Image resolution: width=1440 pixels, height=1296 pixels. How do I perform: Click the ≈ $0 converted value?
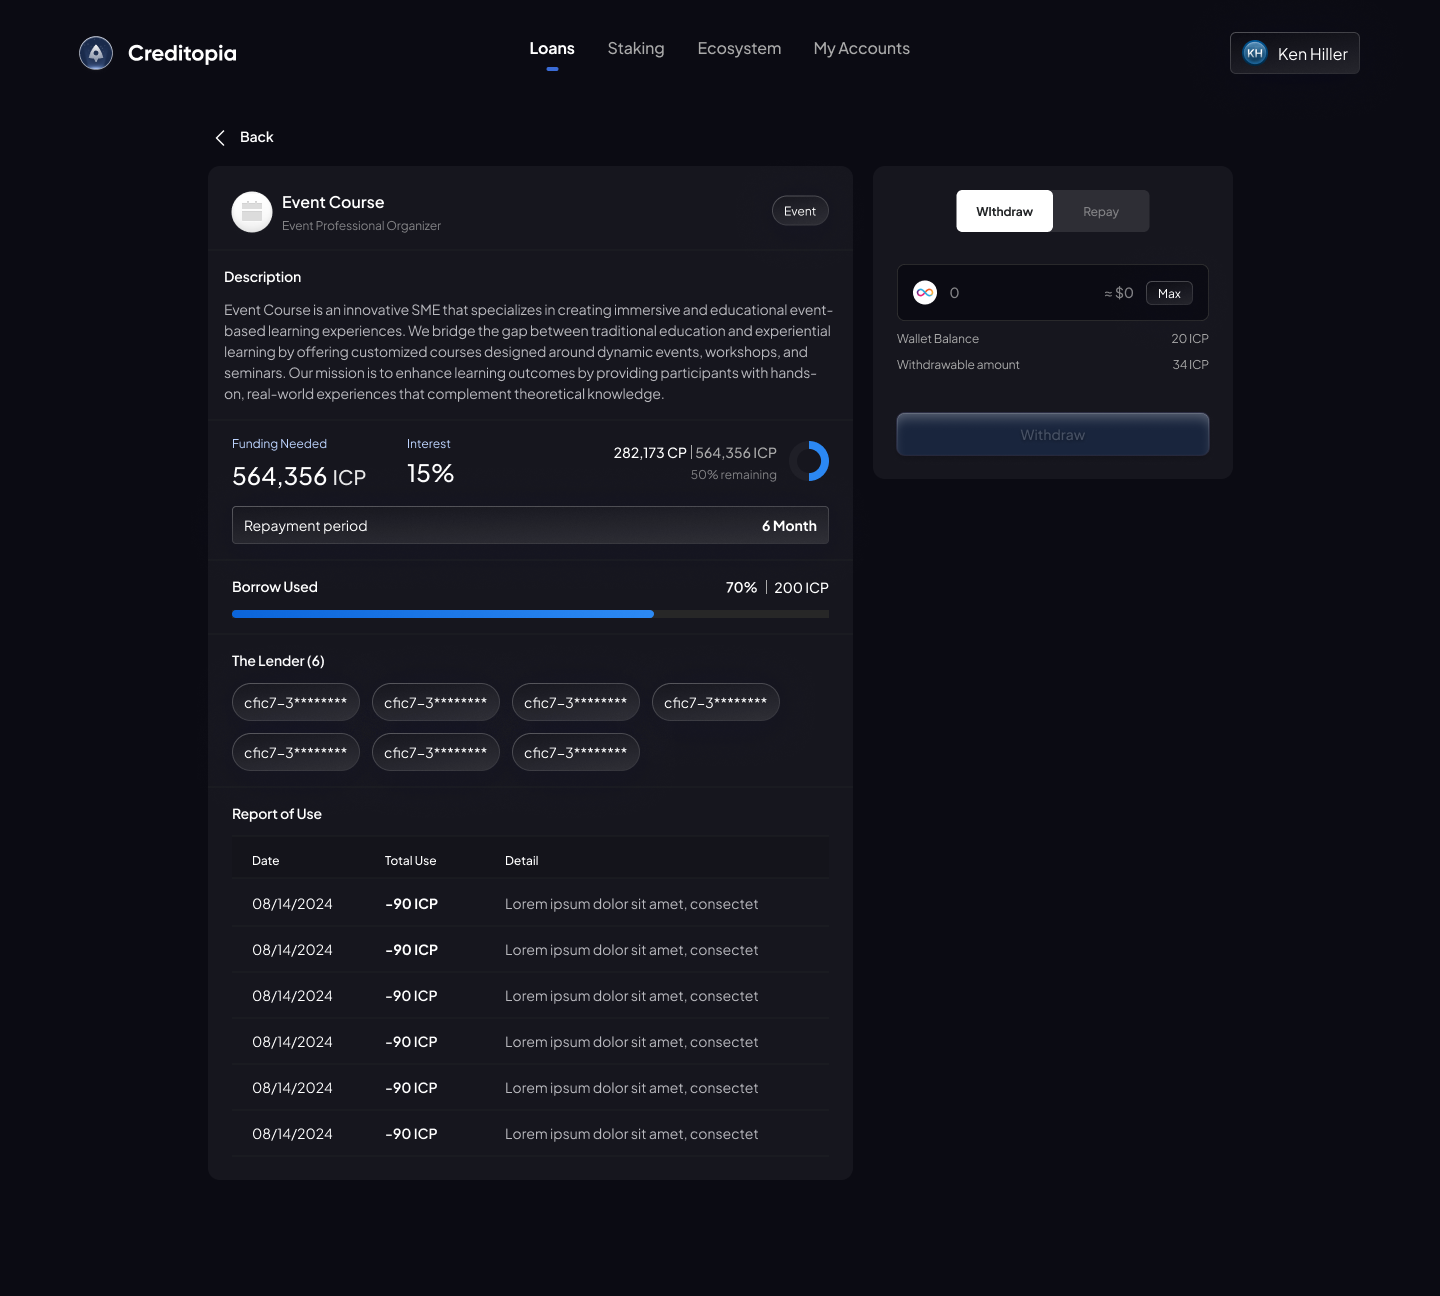[x=1119, y=293]
